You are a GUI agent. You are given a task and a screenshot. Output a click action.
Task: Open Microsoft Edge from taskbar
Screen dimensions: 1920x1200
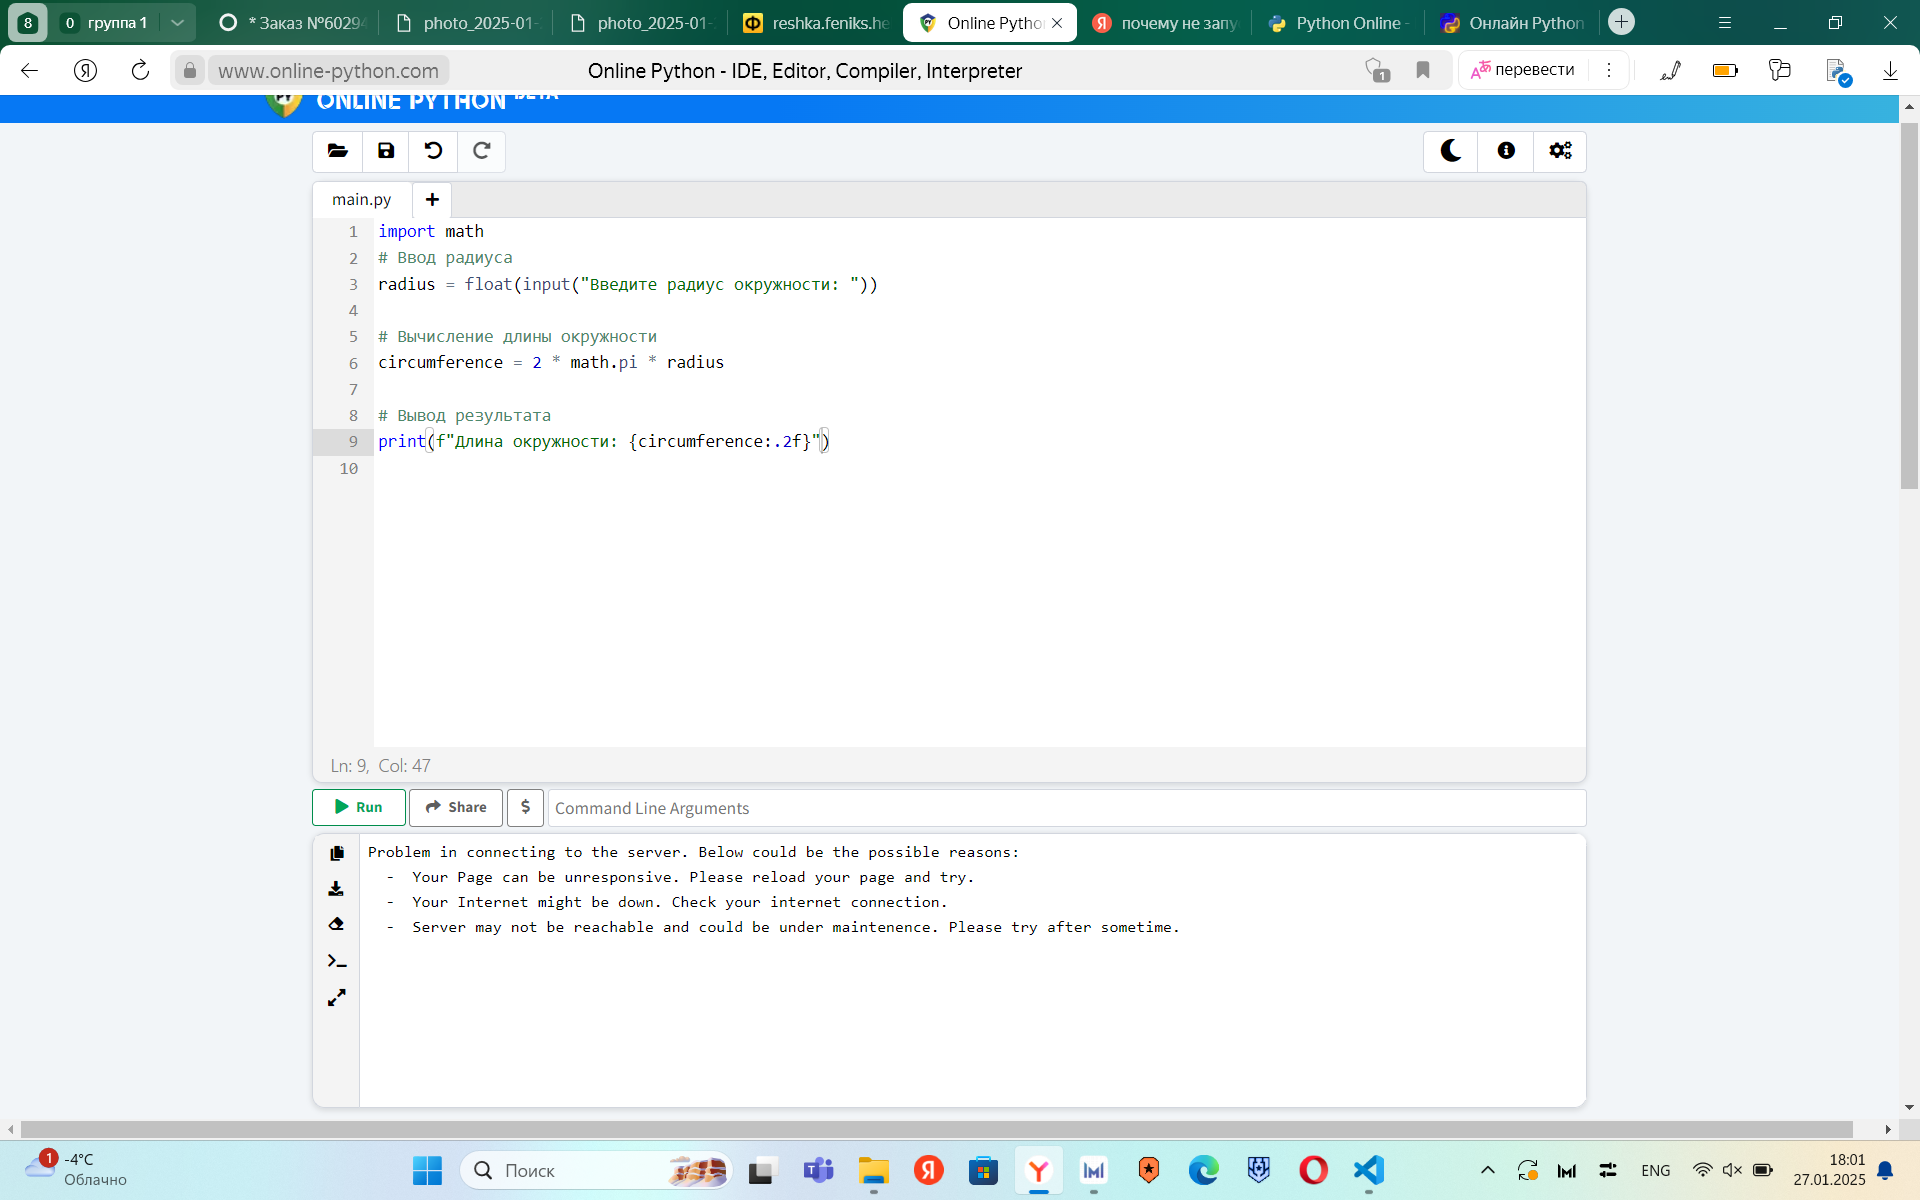click(x=1203, y=1170)
